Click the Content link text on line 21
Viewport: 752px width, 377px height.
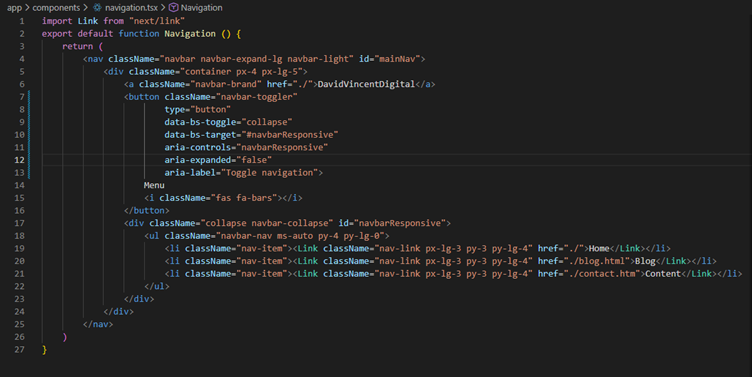click(x=663, y=274)
